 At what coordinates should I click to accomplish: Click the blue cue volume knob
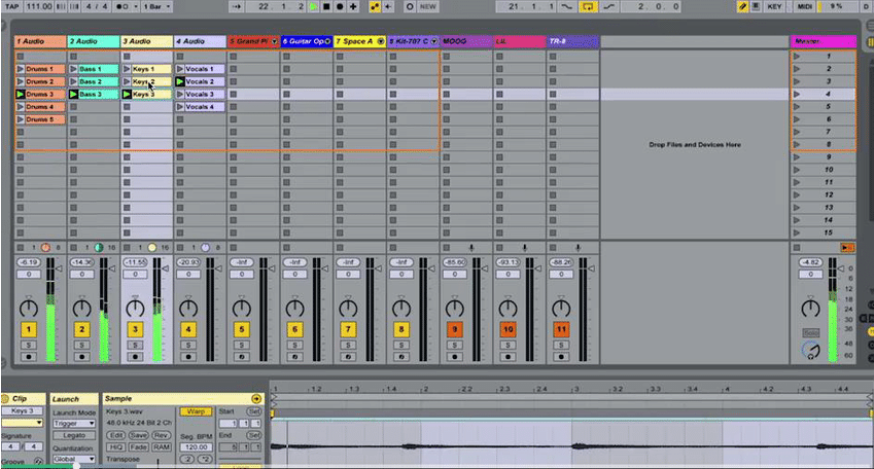pos(811,350)
